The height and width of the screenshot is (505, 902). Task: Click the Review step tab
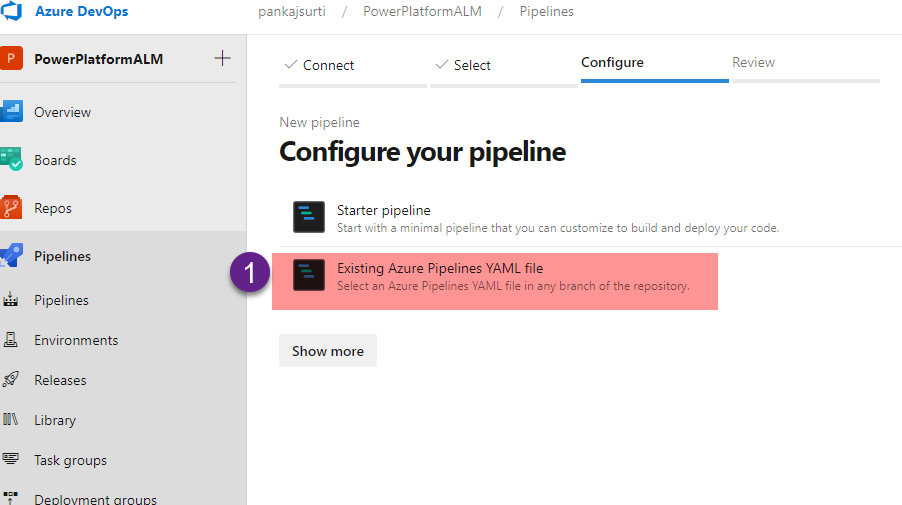tap(753, 62)
